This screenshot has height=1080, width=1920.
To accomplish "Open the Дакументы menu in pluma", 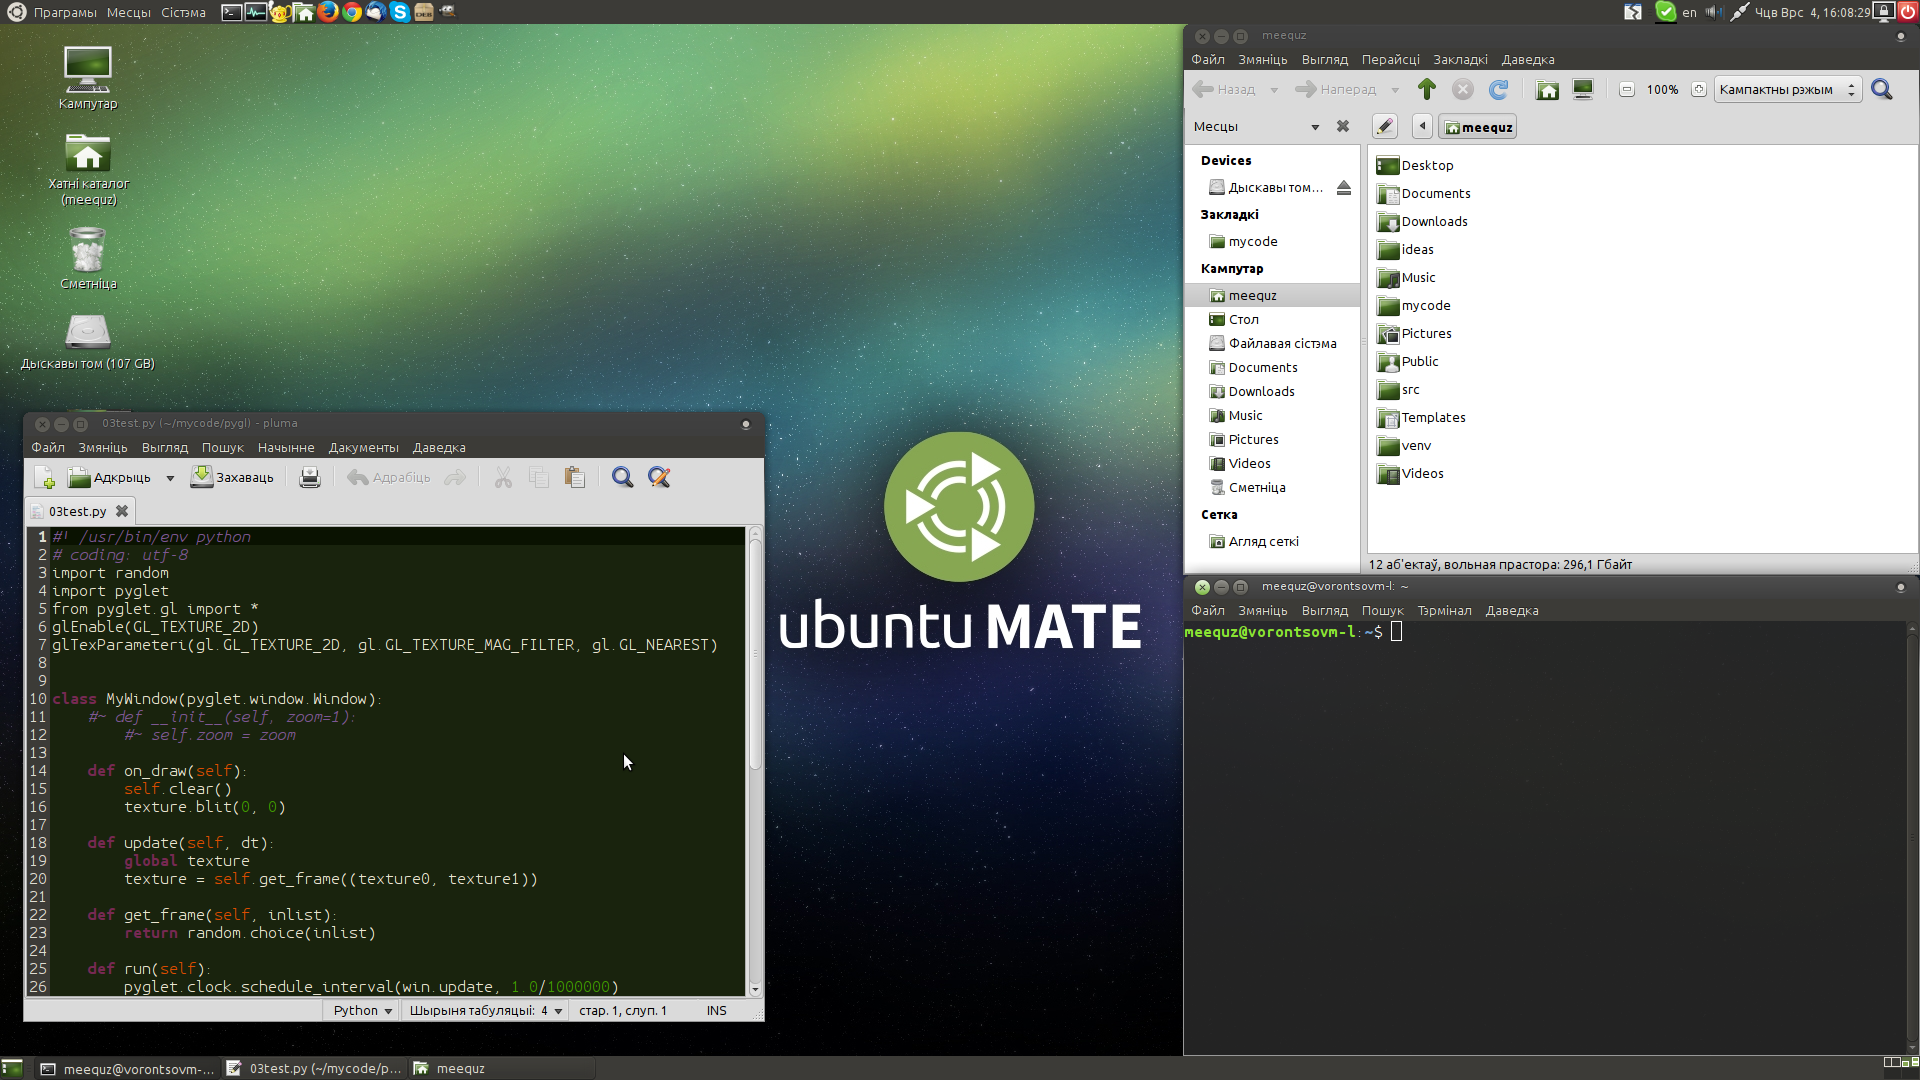I will (x=364, y=448).
